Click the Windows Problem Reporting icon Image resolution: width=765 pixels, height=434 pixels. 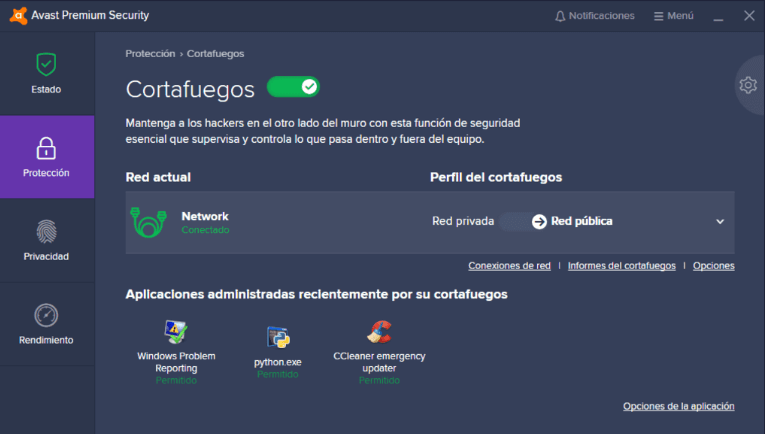point(176,332)
